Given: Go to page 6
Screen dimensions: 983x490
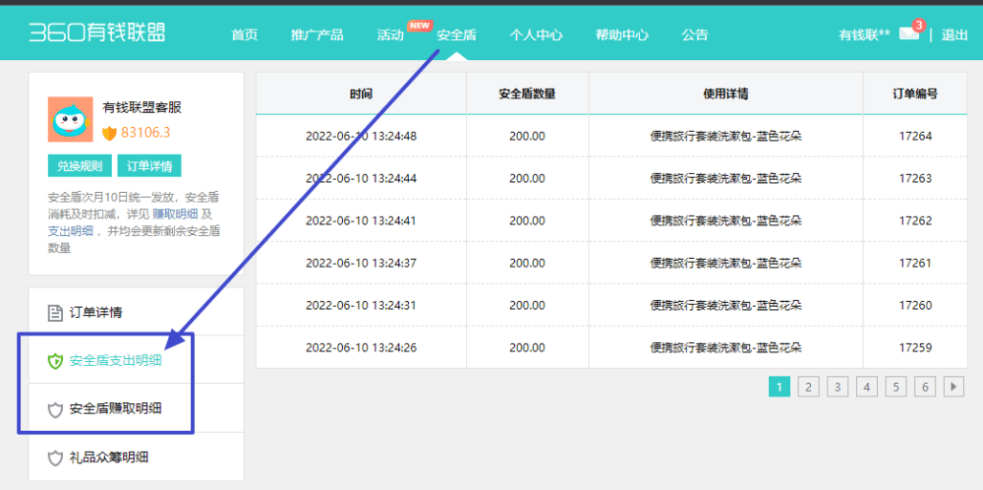Looking at the screenshot, I should pos(925,387).
